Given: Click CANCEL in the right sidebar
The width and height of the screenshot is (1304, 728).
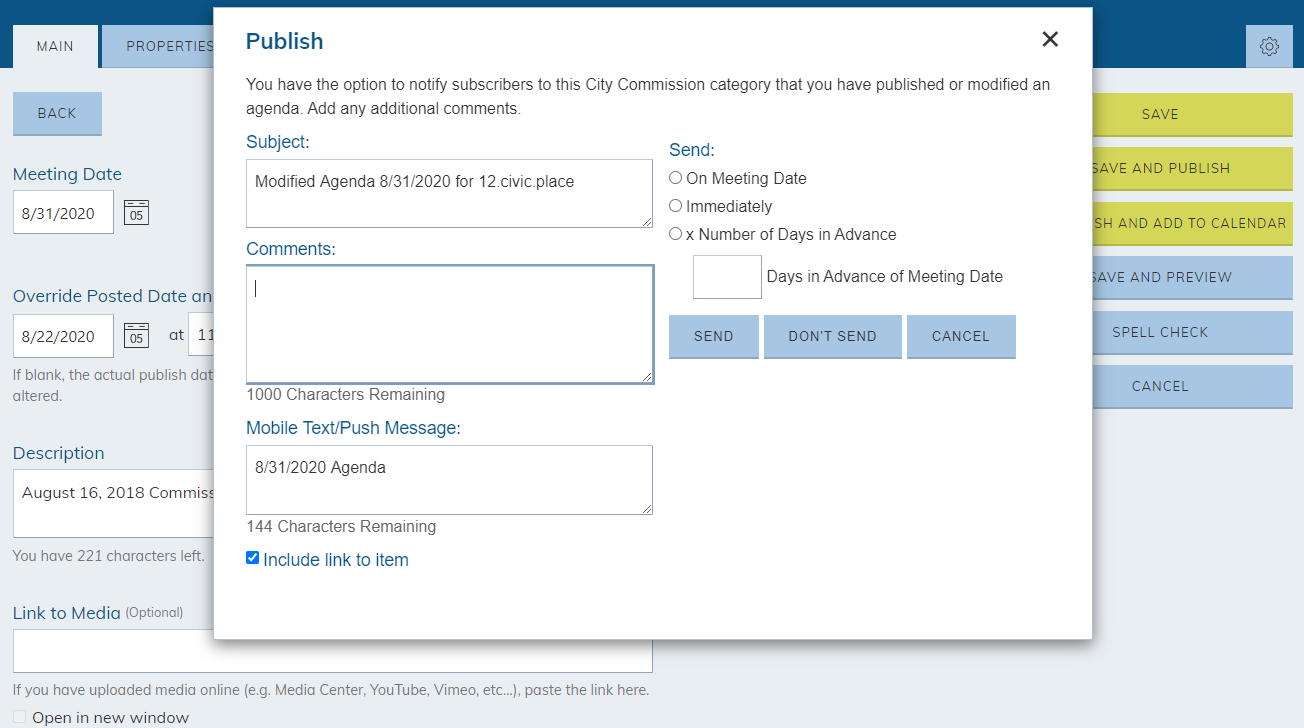Looking at the screenshot, I should pos(1192,386).
